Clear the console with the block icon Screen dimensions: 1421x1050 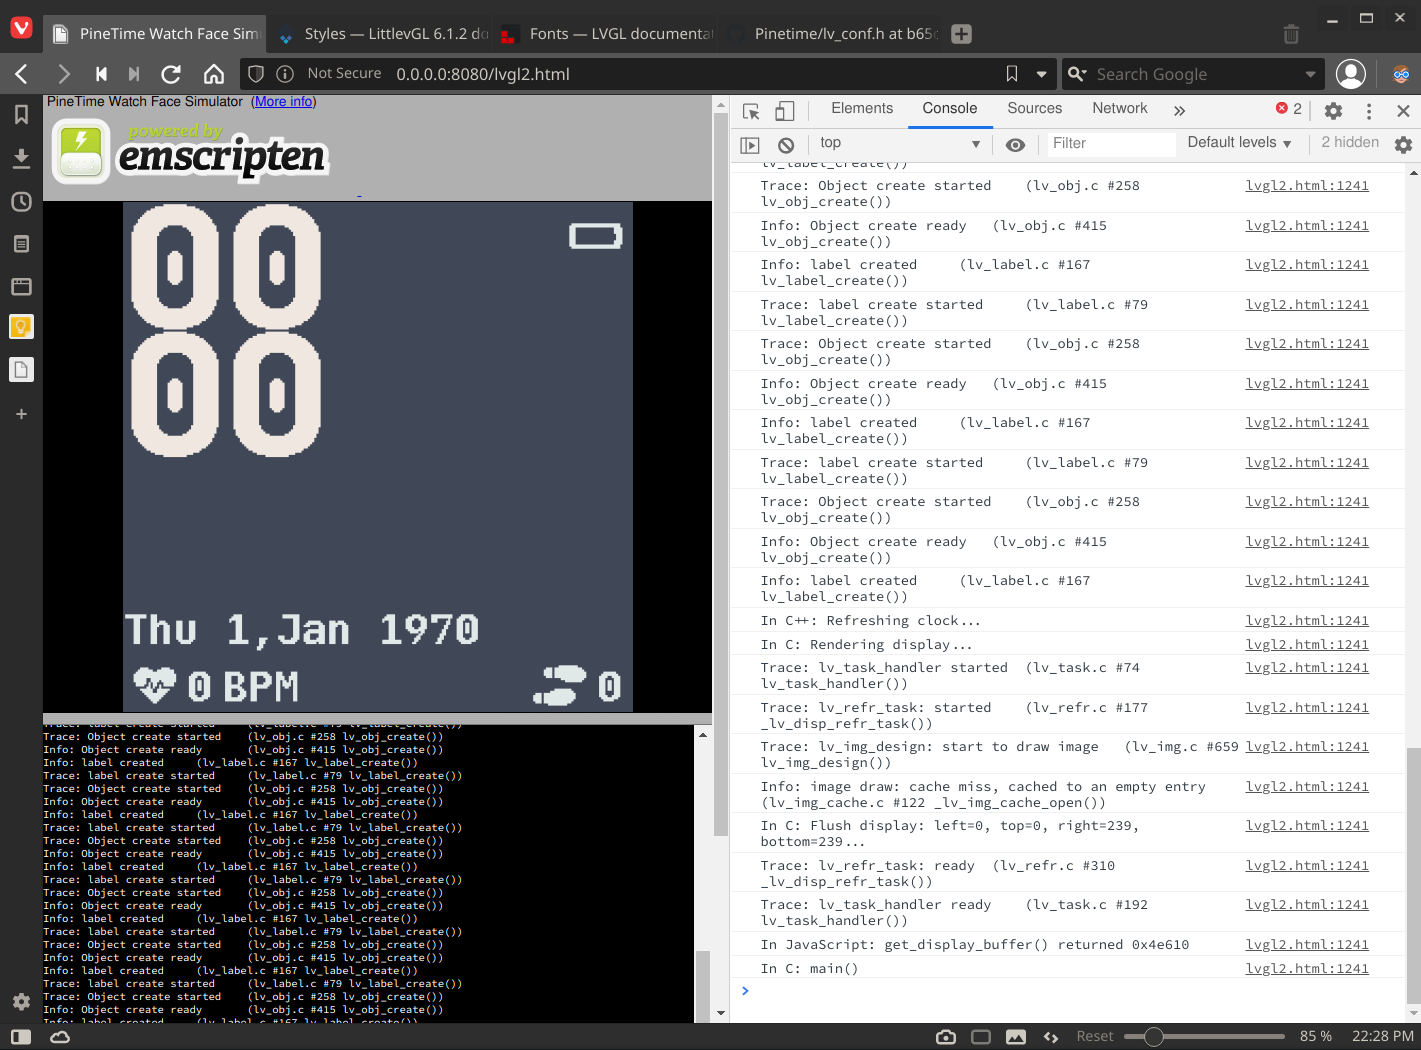pyautogui.click(x=786, y=145)
